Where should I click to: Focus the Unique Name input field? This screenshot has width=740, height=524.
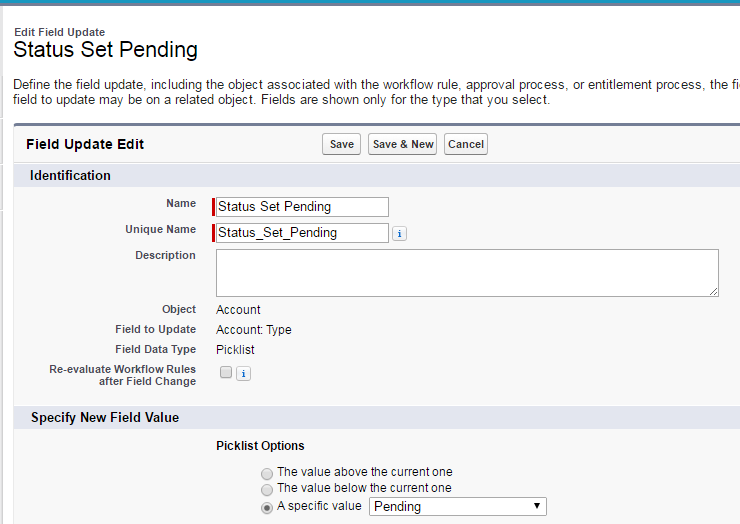pos(302,233)
